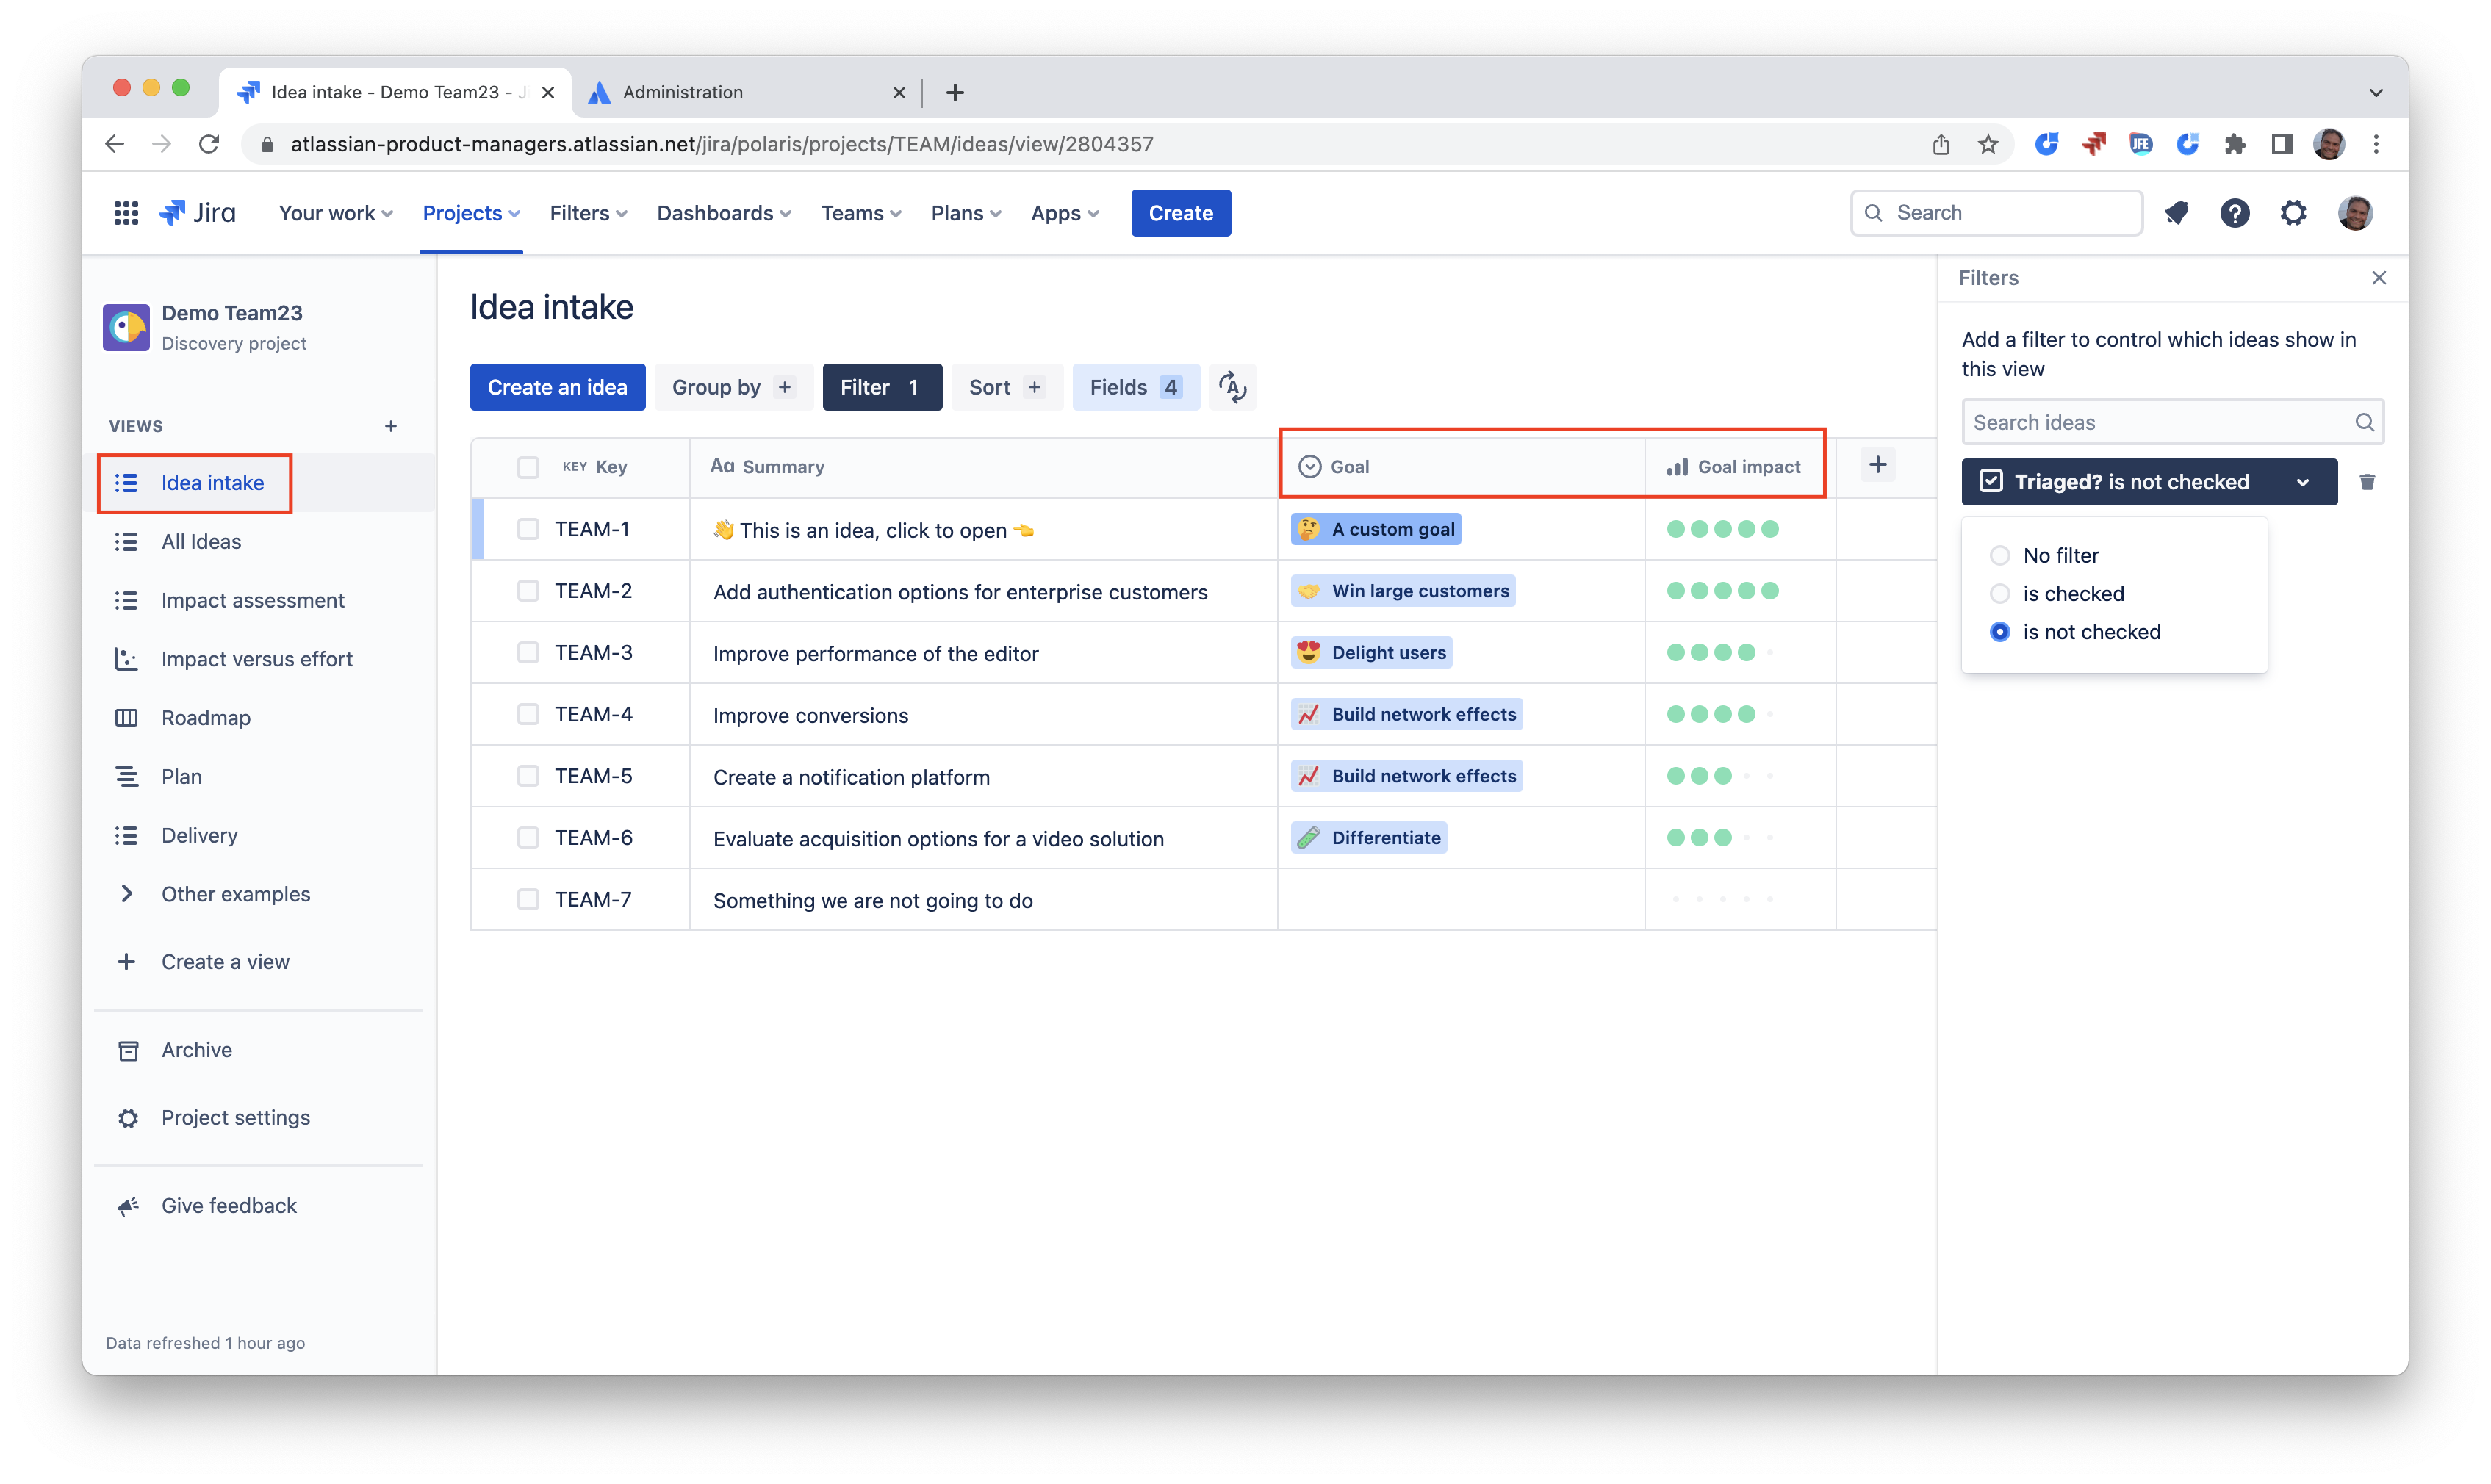Open the help question mark icon
This screenshot has height=1484, width=2491.
pos(2235,212)
